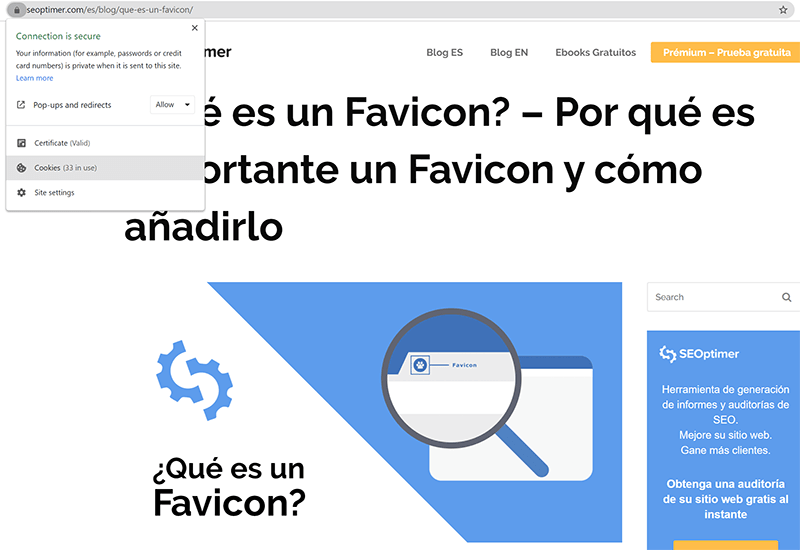The image size is (800, 550).
Task: Click 'Connection is secure' text
Action: point(58,36)
